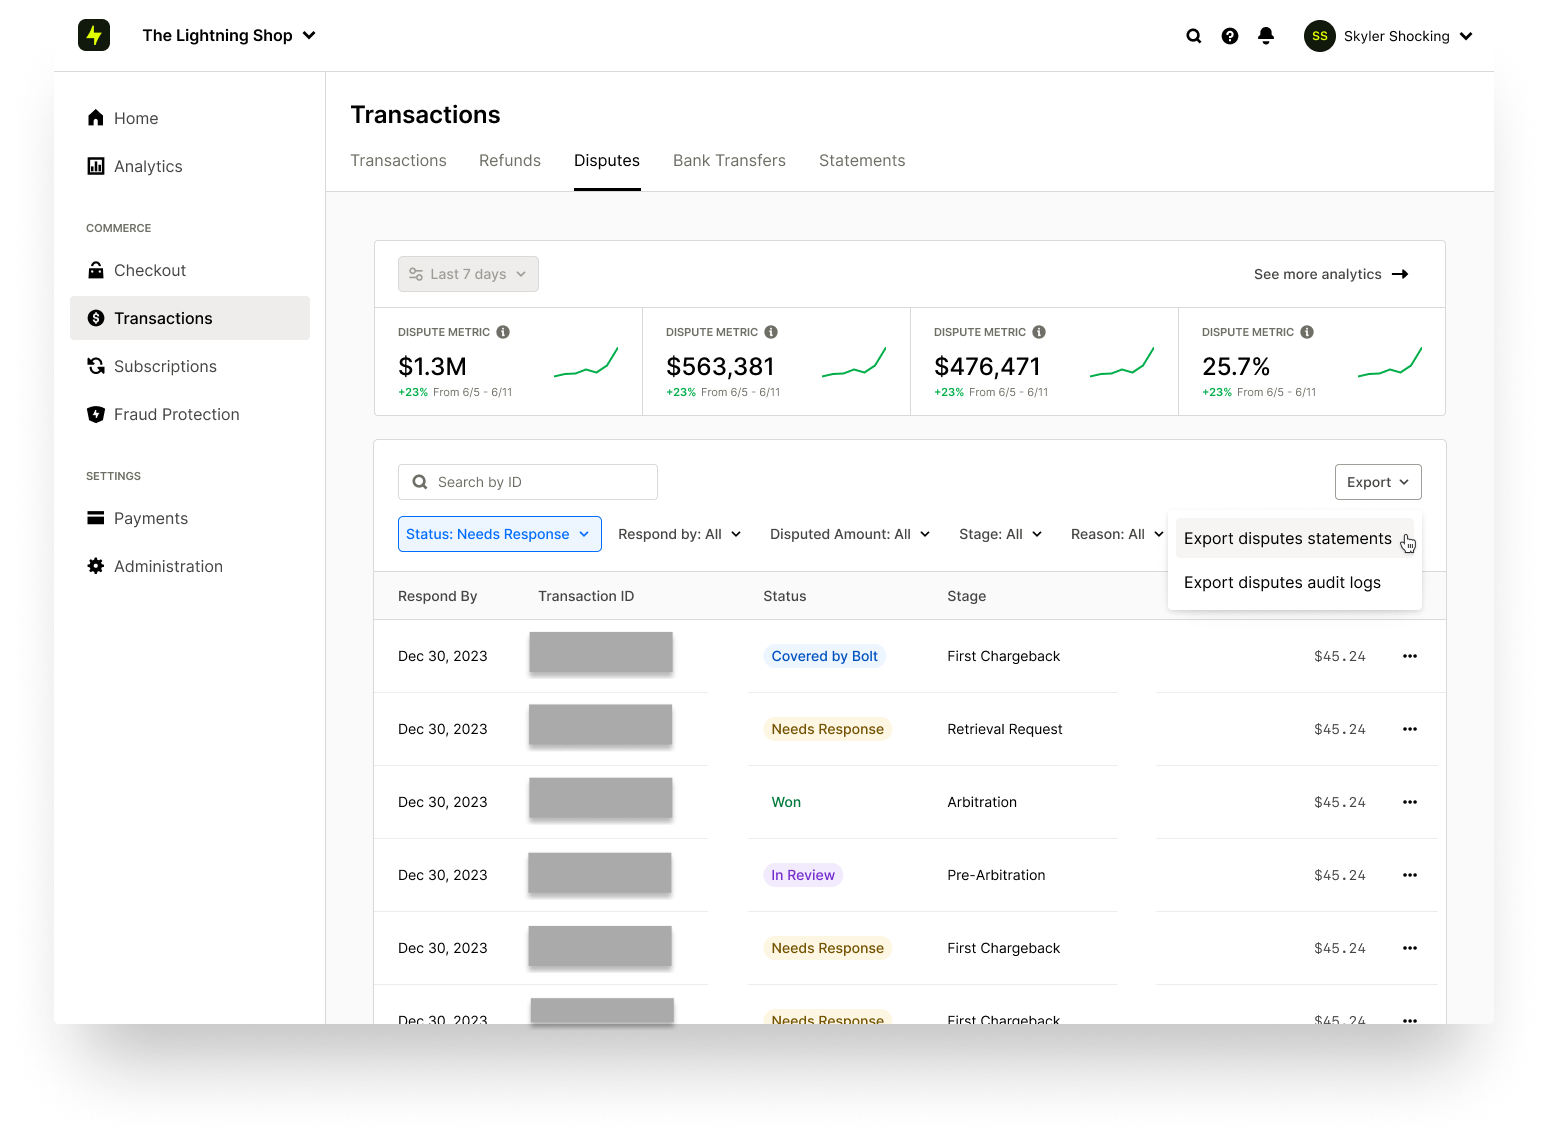This screenshot has width=1548, height=1142.
Task: Click the Won status label
Action: coord(786,802)
